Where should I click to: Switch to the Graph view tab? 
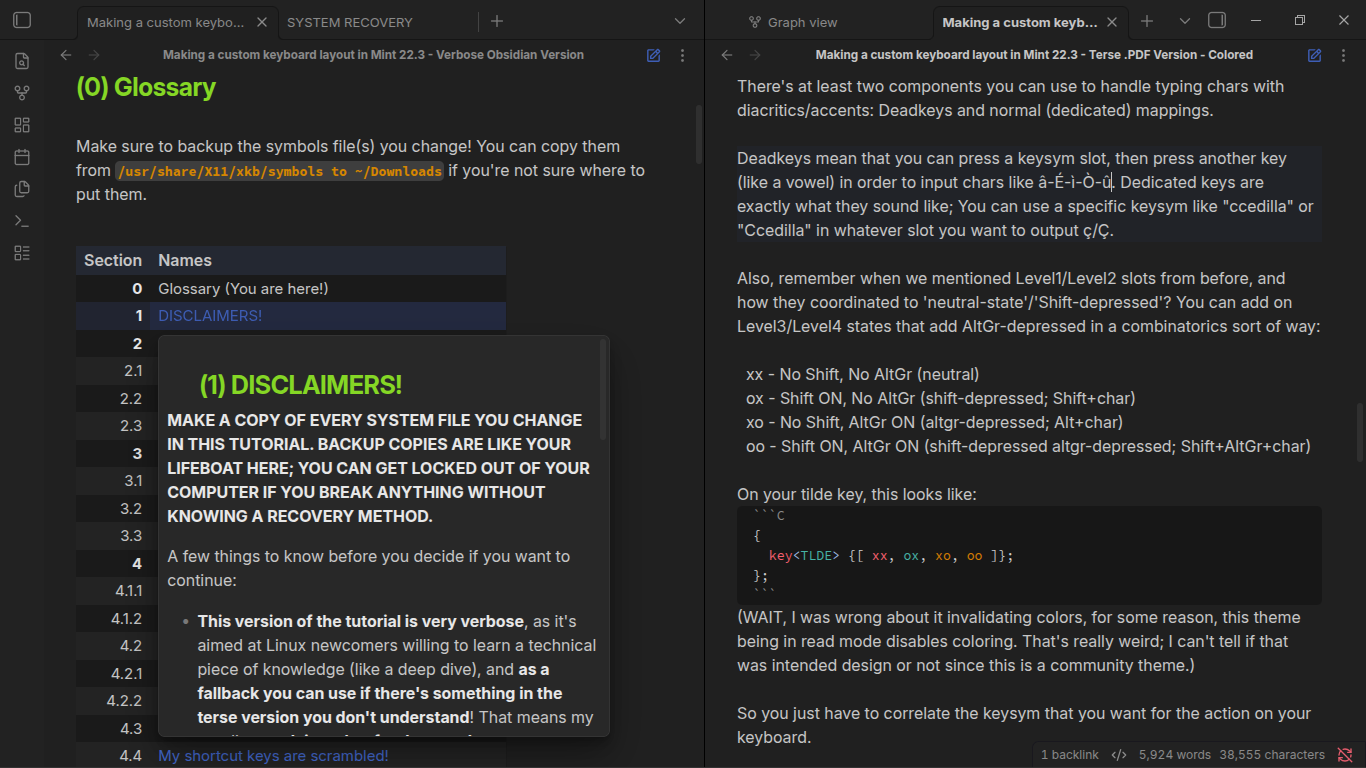pyautogui.click(x=793, y=22)
